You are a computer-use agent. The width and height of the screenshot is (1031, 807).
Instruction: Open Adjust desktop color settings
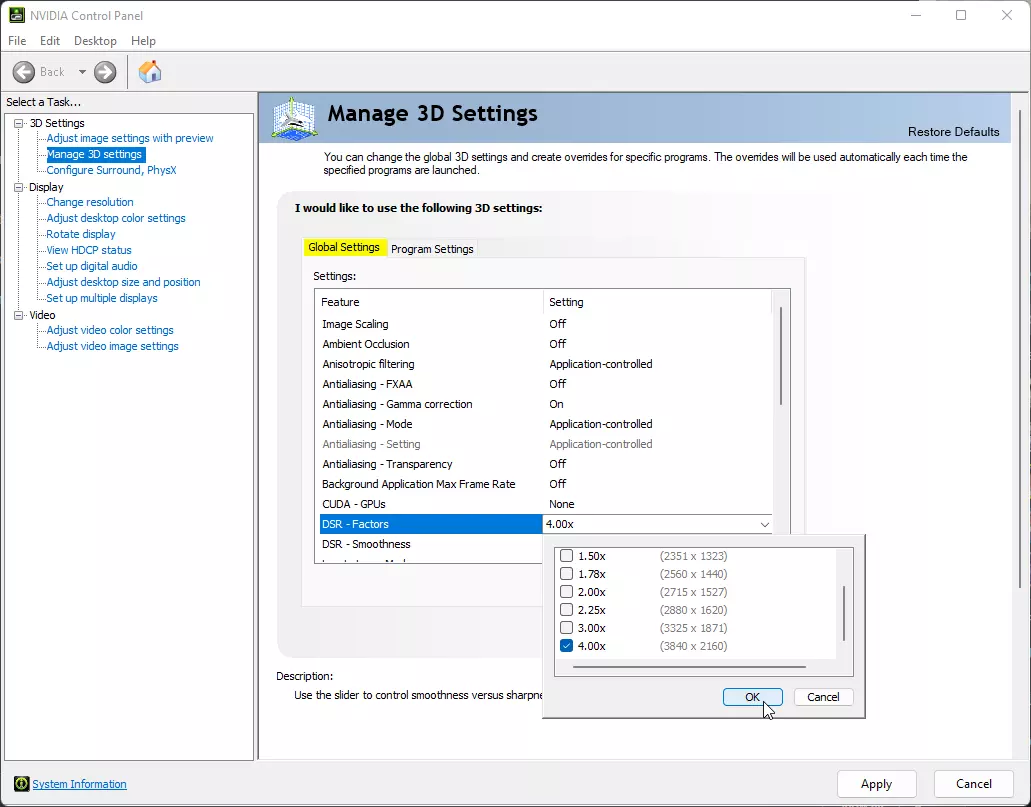pyautogui.click(x=116, y=218)
